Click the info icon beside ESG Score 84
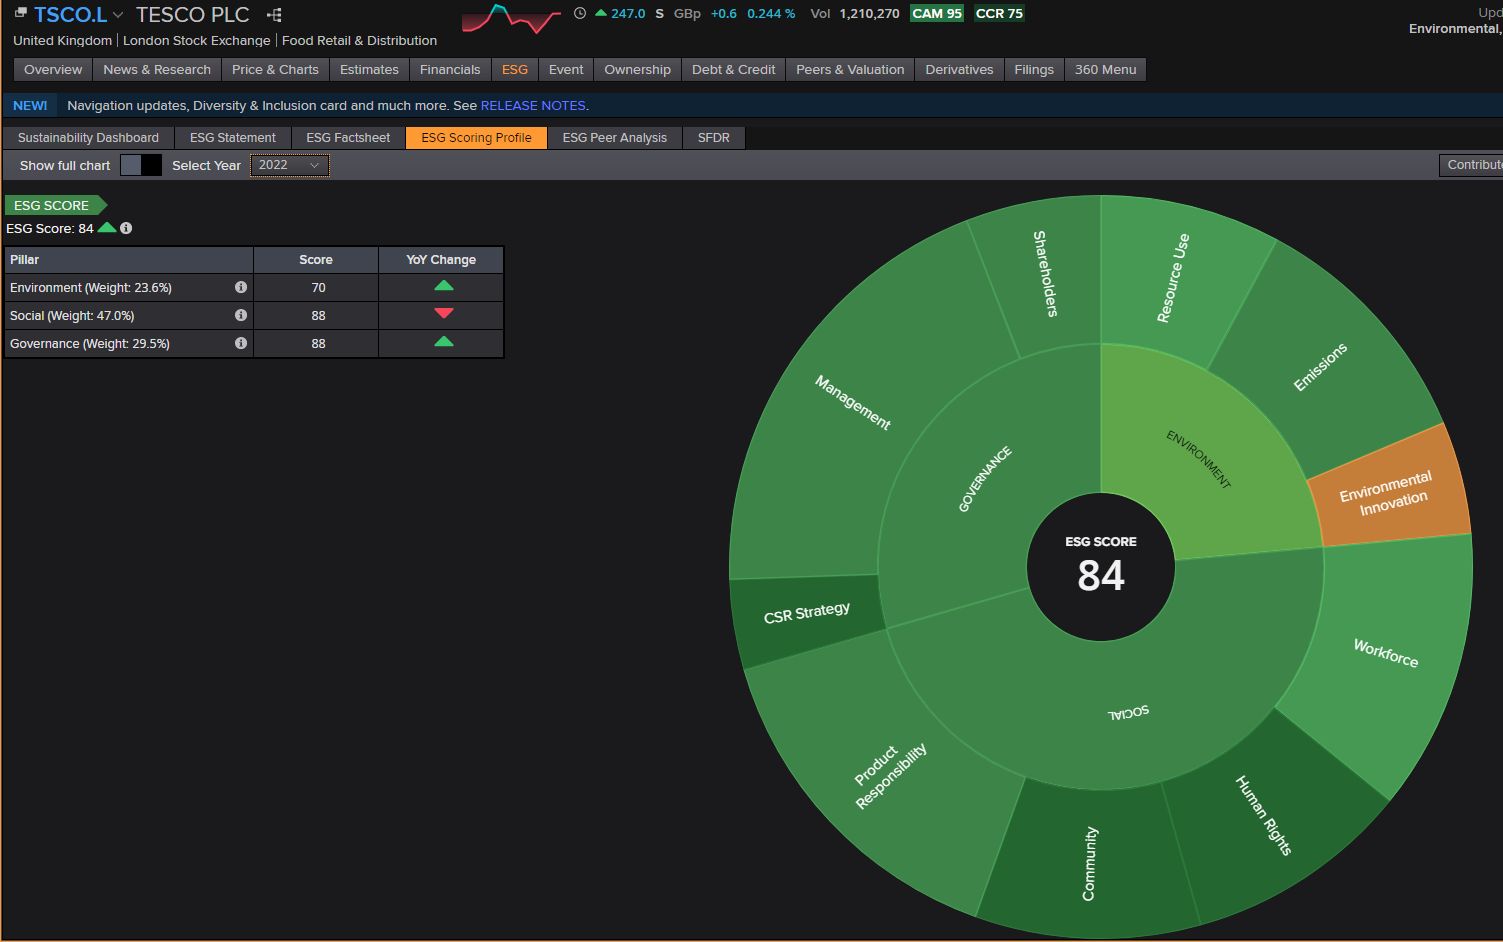The image size is (1503, 942). tap(126, 228)
